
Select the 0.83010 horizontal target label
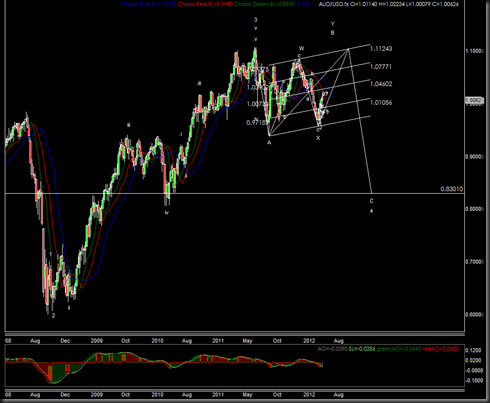(452, 189)
